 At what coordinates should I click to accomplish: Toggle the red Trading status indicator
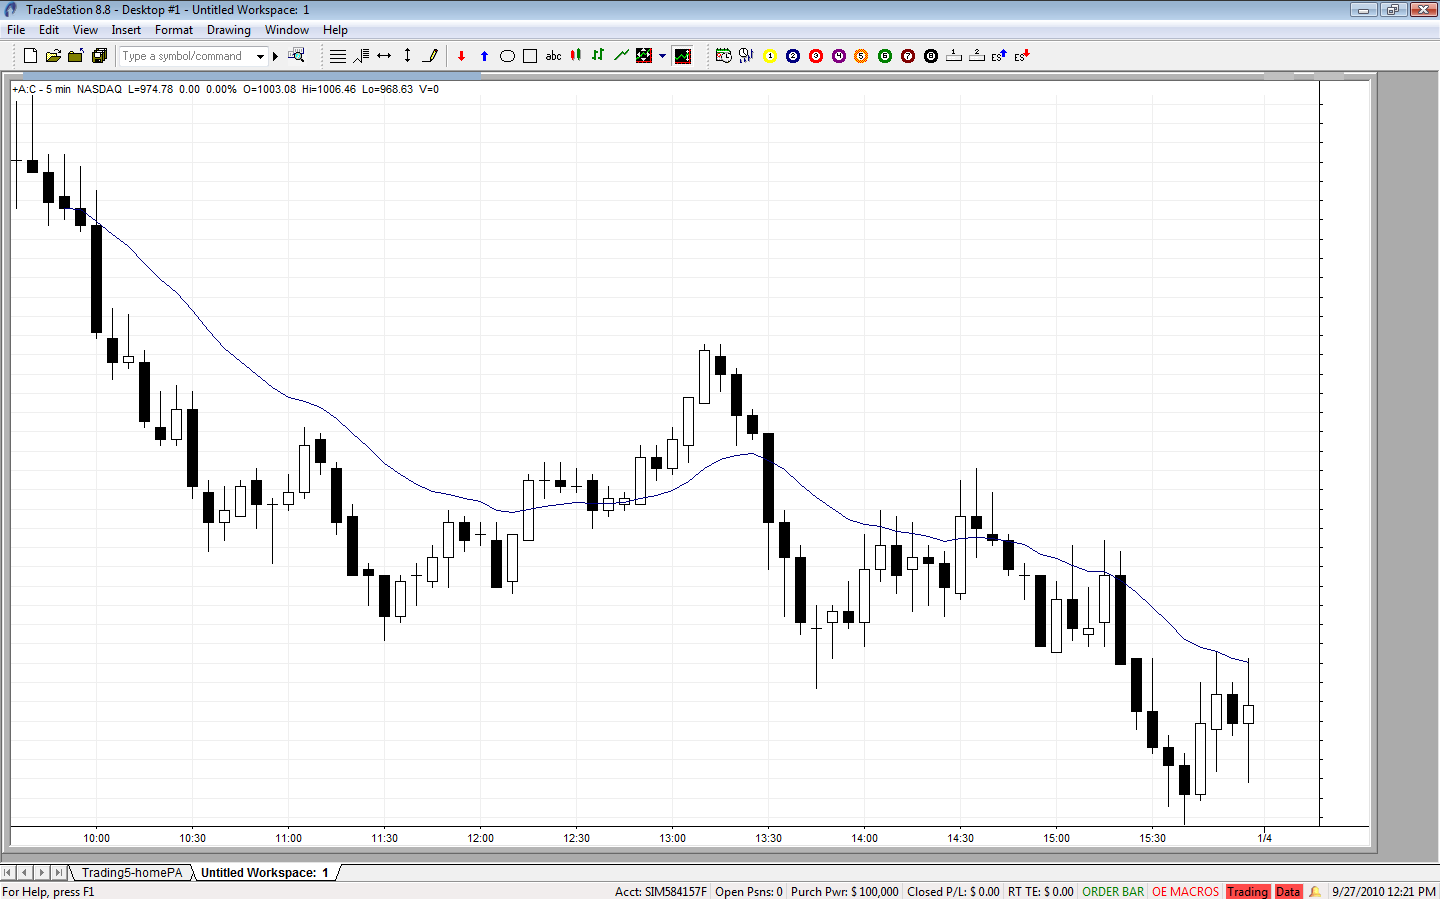1247,892
